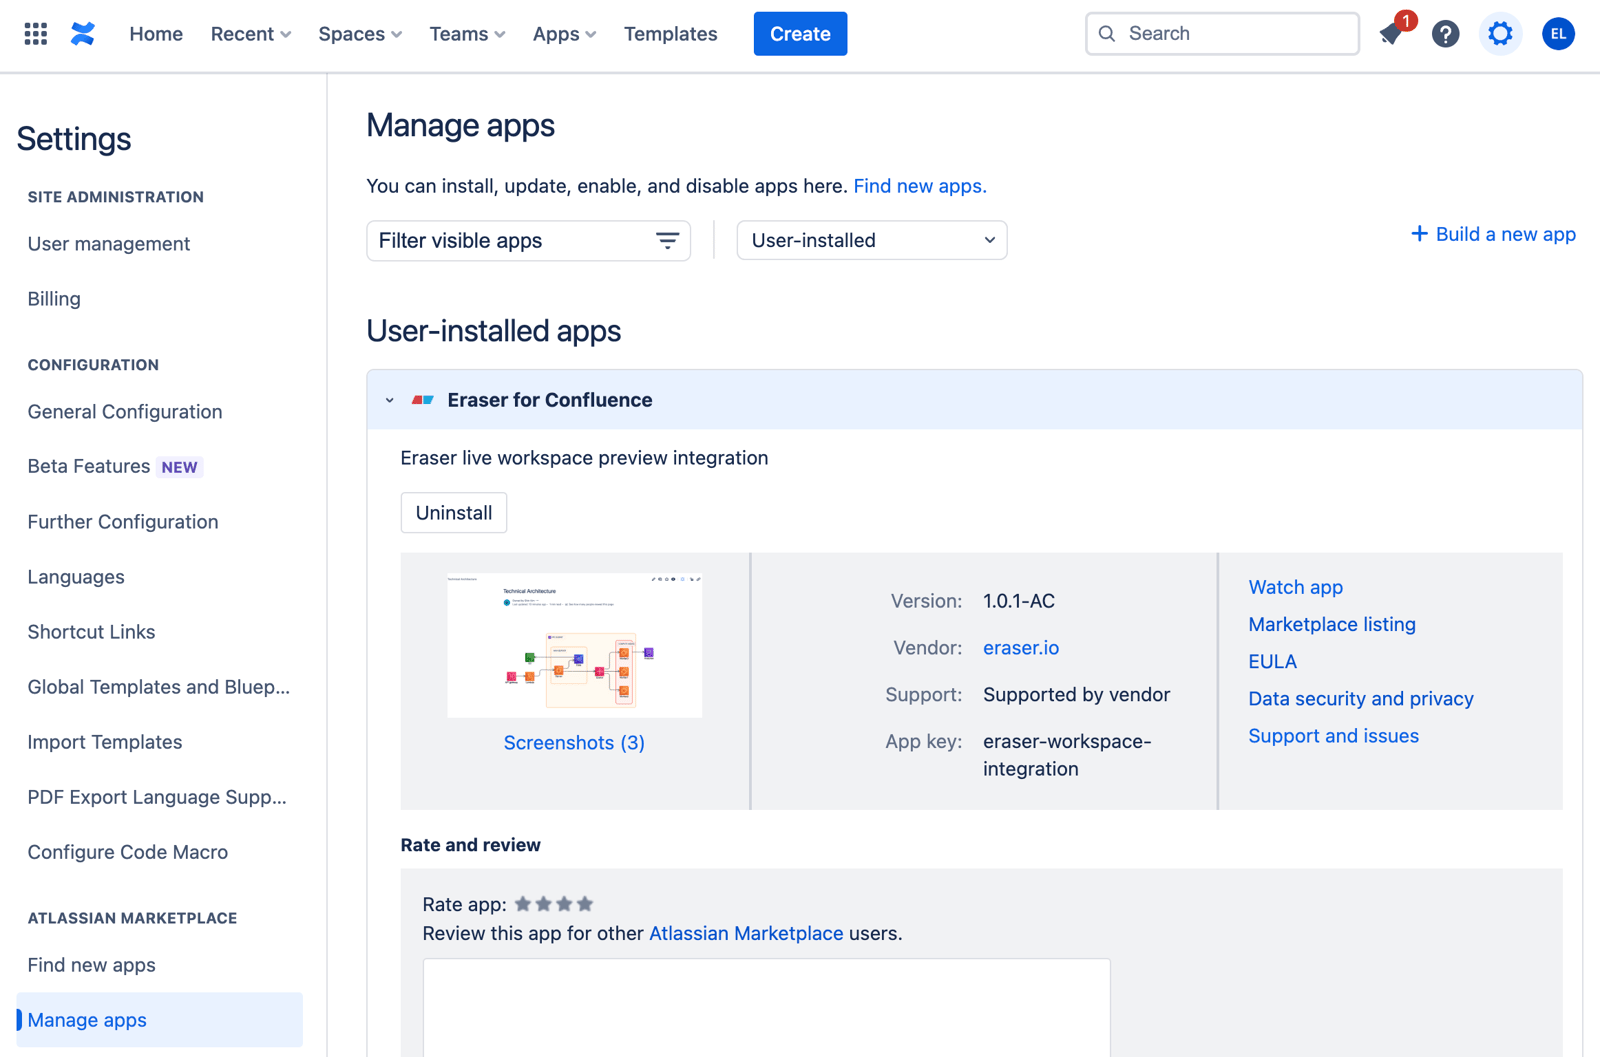Open User management in the sidebar

click(109, 244)
